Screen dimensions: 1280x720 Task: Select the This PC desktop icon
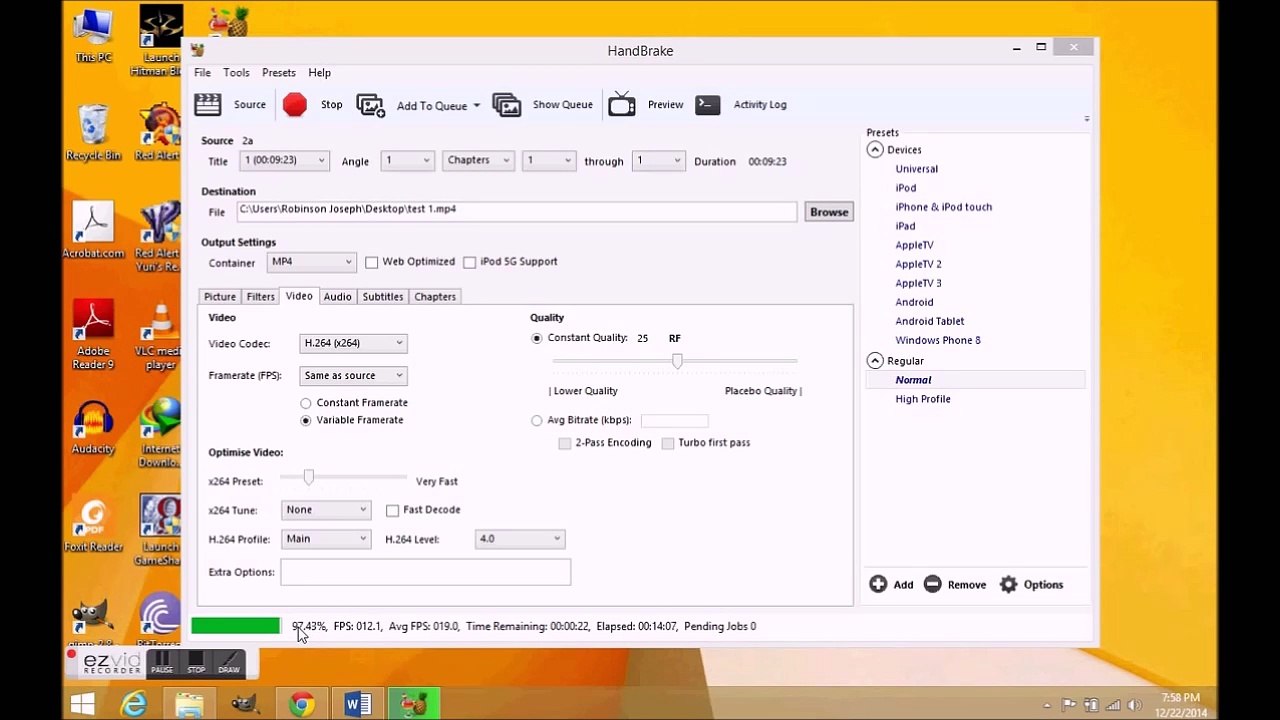click(94, 34)
